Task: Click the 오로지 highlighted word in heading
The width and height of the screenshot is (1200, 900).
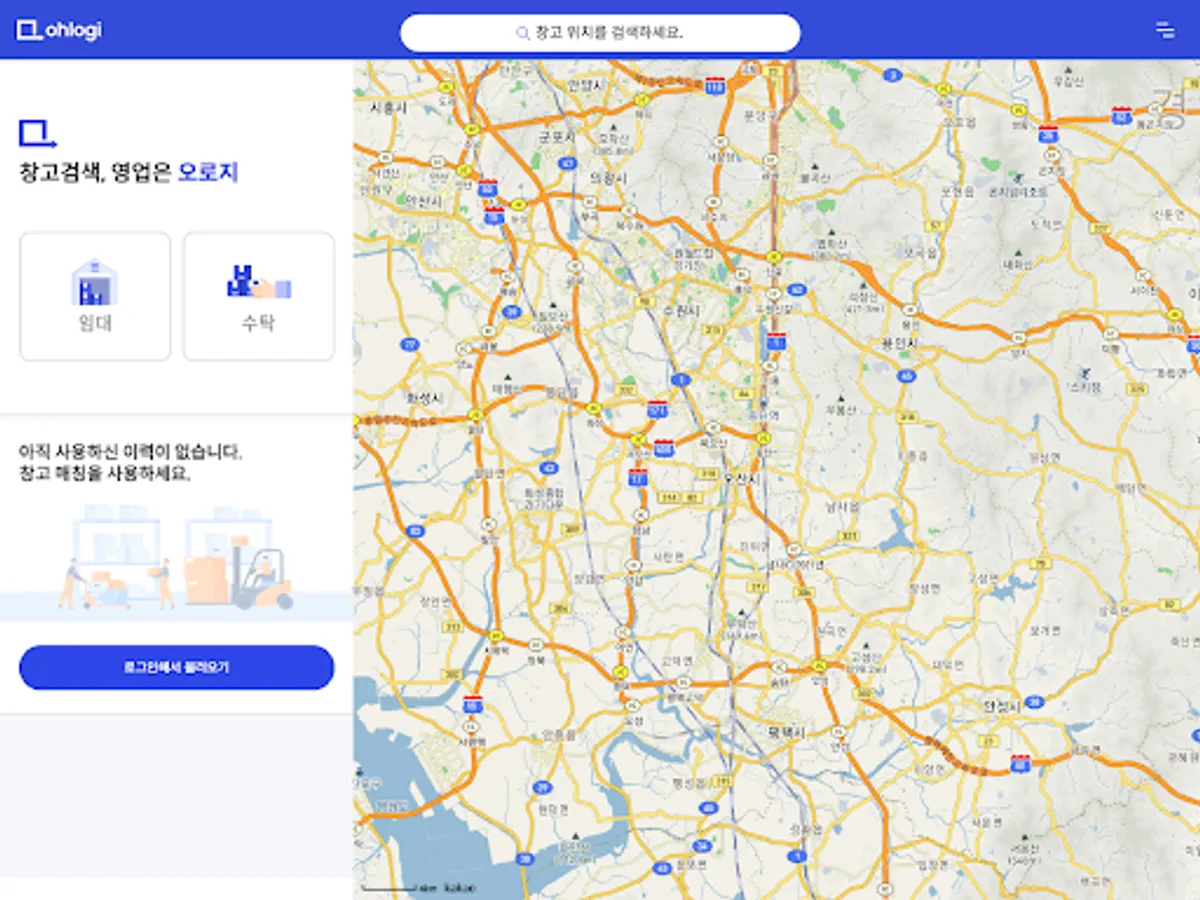Action: click(x=208, y=172)
